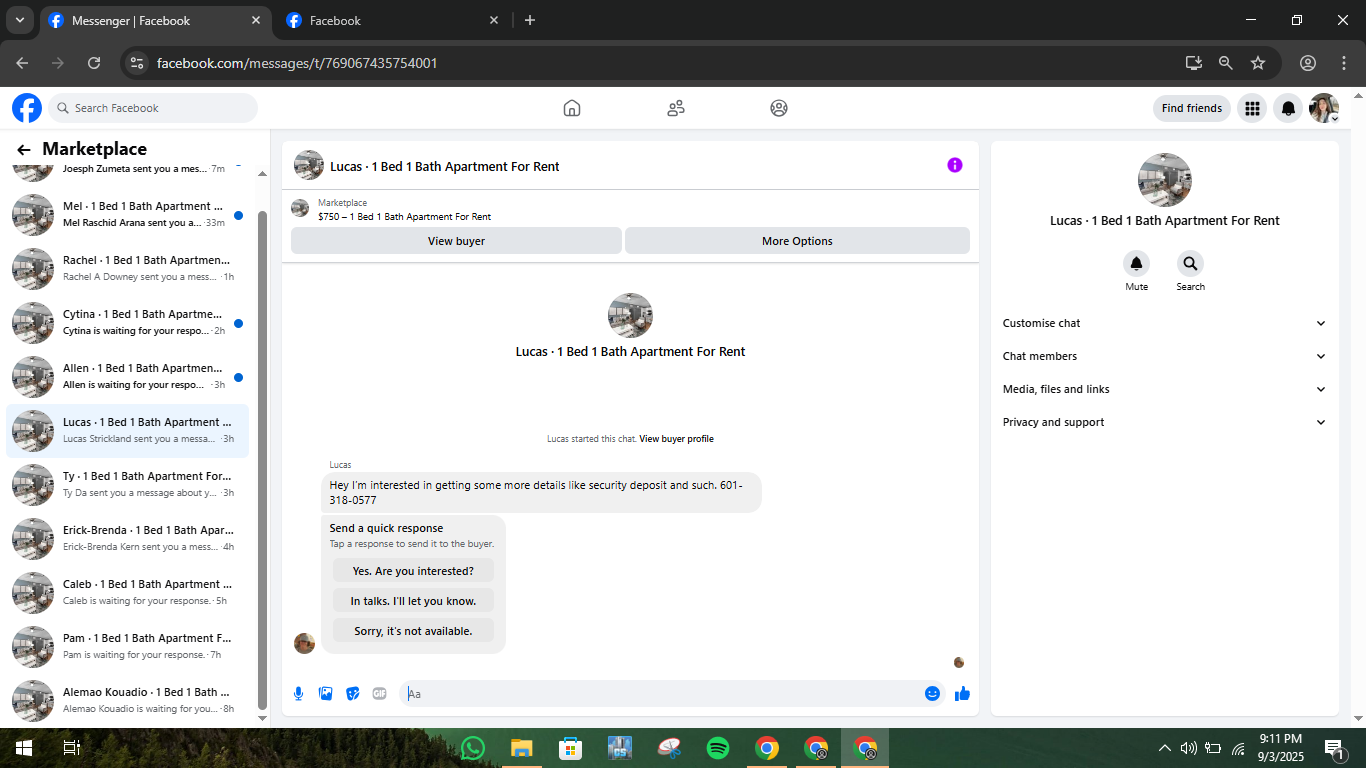Navigate back in the browser
The width and height of the screenshot is (1366, 768).
click(x=22, y=63)
